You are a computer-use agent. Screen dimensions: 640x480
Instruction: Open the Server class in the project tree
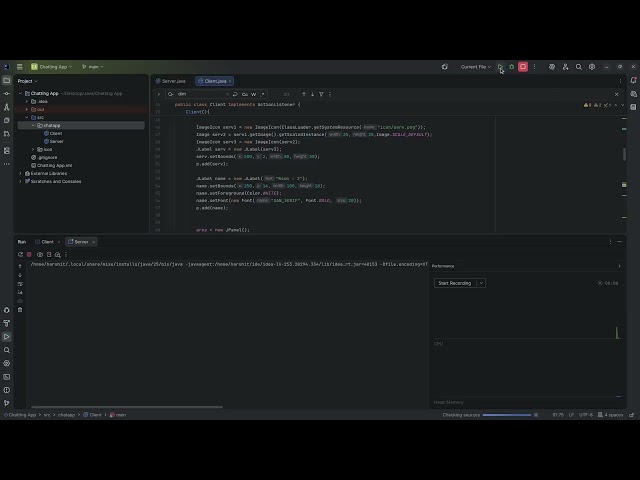click(56, 141)
